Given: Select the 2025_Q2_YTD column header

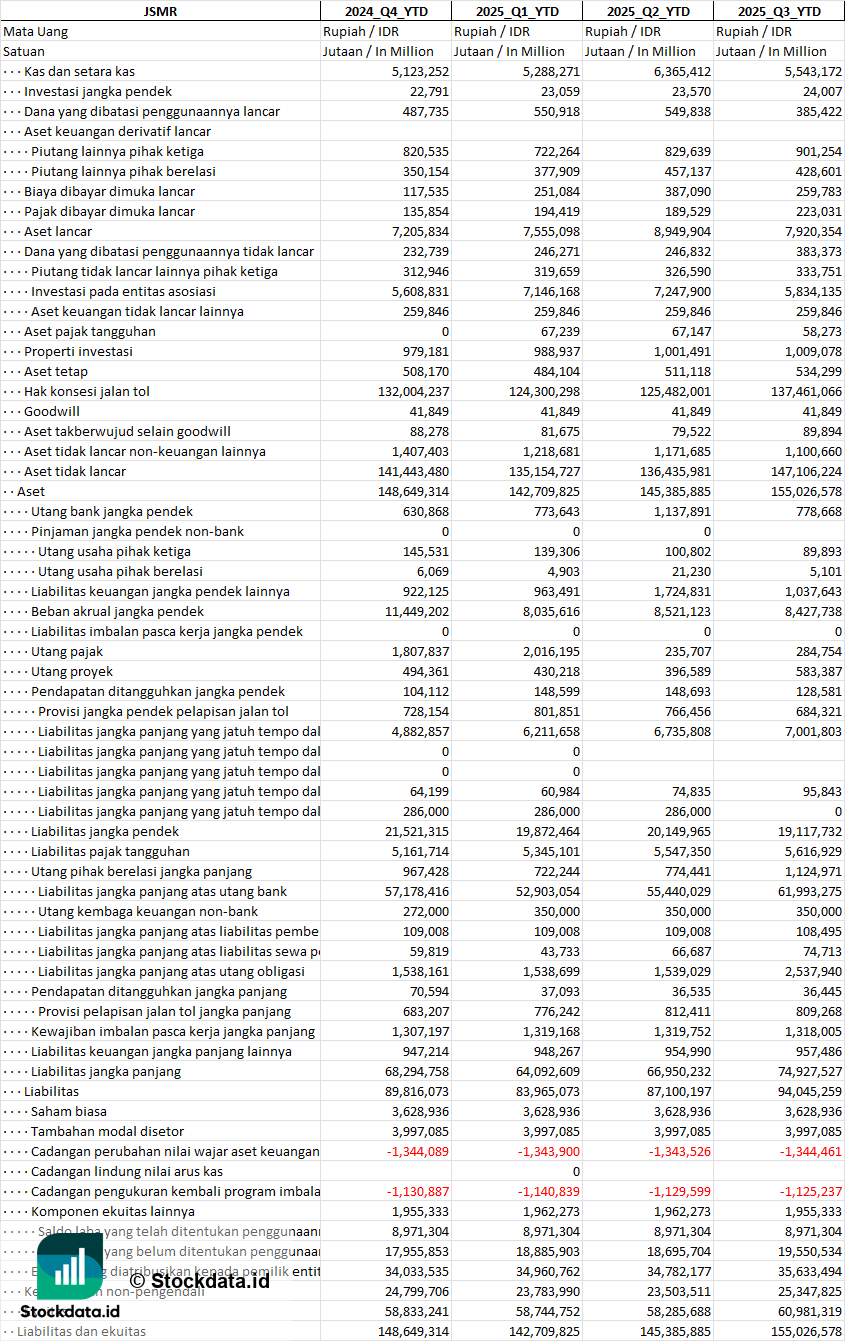Looking at the screenshot, I should click(648, 11).
